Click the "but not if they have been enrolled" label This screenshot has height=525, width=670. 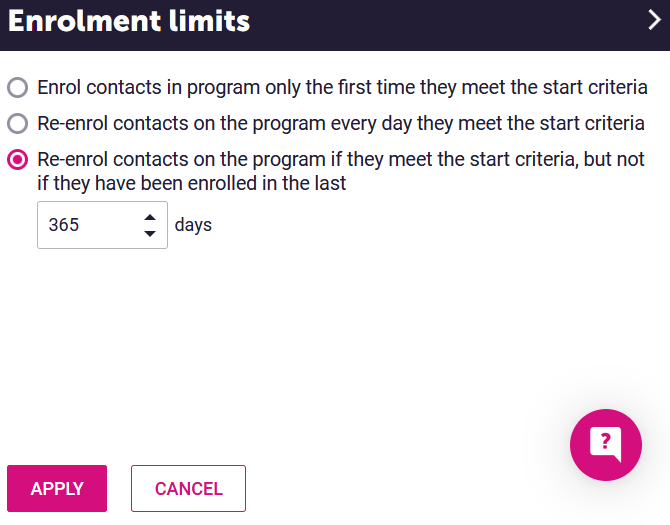(341, 171)
